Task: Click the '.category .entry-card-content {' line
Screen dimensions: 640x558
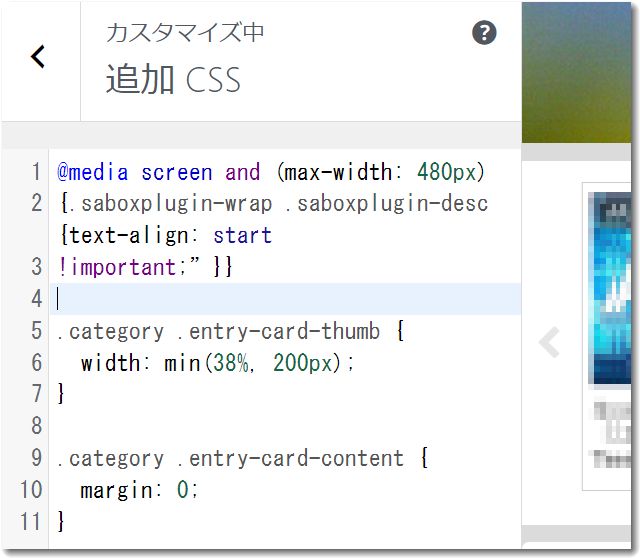Action: coord(242,458)
